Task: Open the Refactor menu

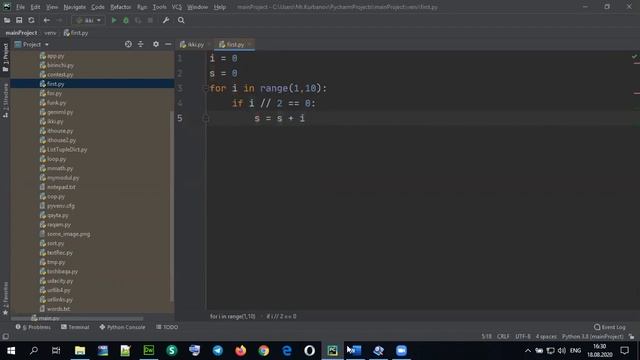Action: click(121, 7)
